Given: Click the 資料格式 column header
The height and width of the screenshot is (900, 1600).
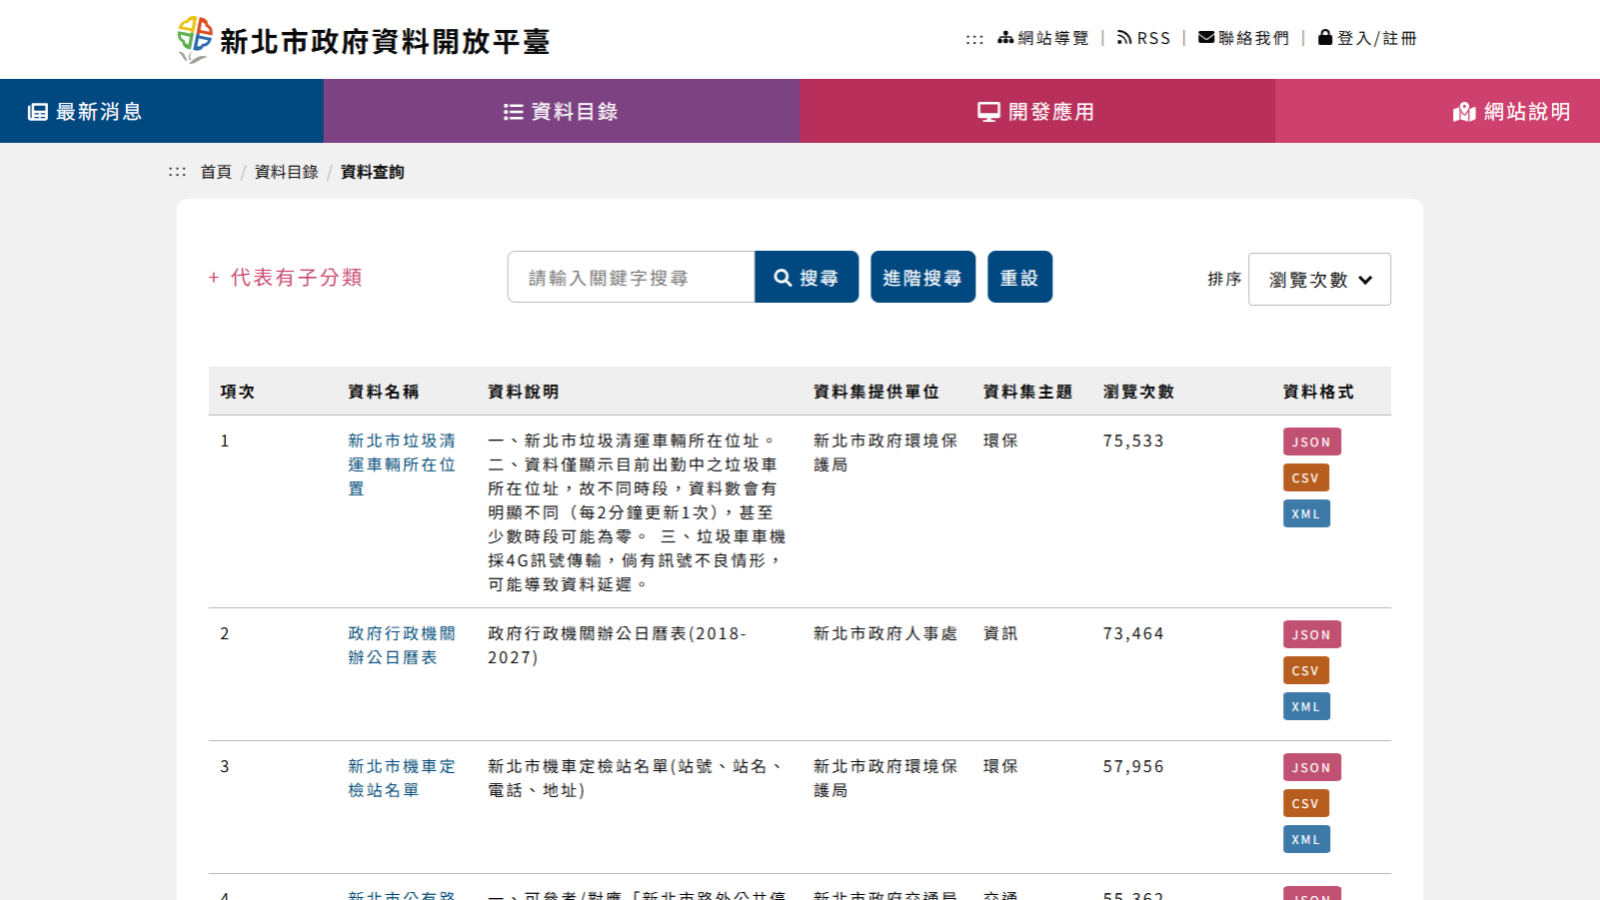Looking at the screenshot, I should pos(1318,392).
